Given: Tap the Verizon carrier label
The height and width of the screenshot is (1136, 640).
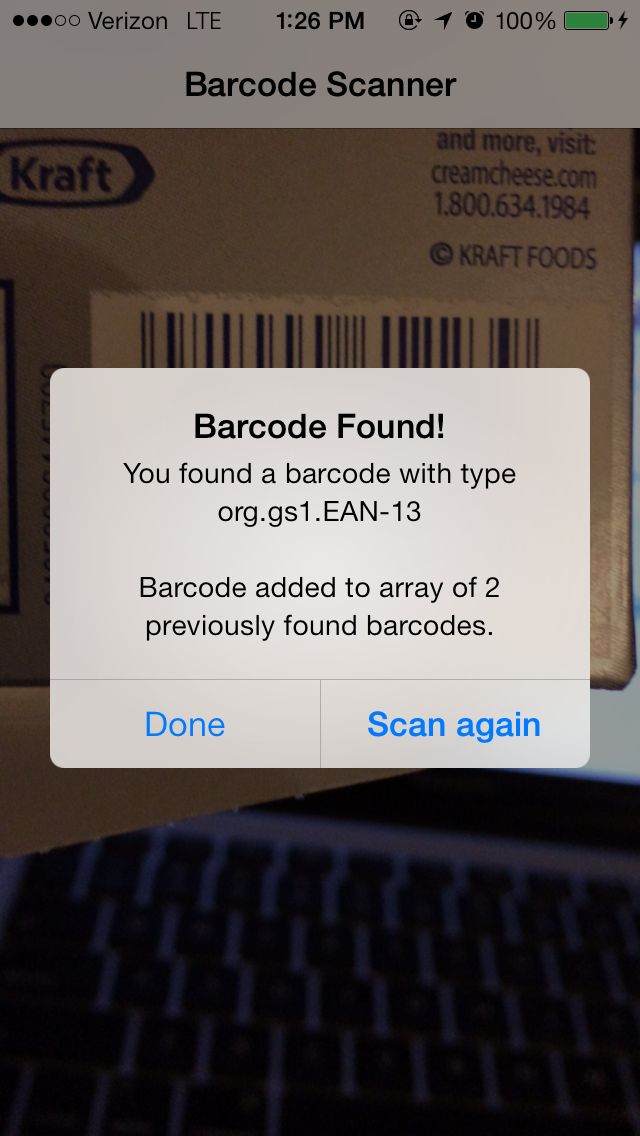Looking at the screenshot, I should tap(128, 21).
